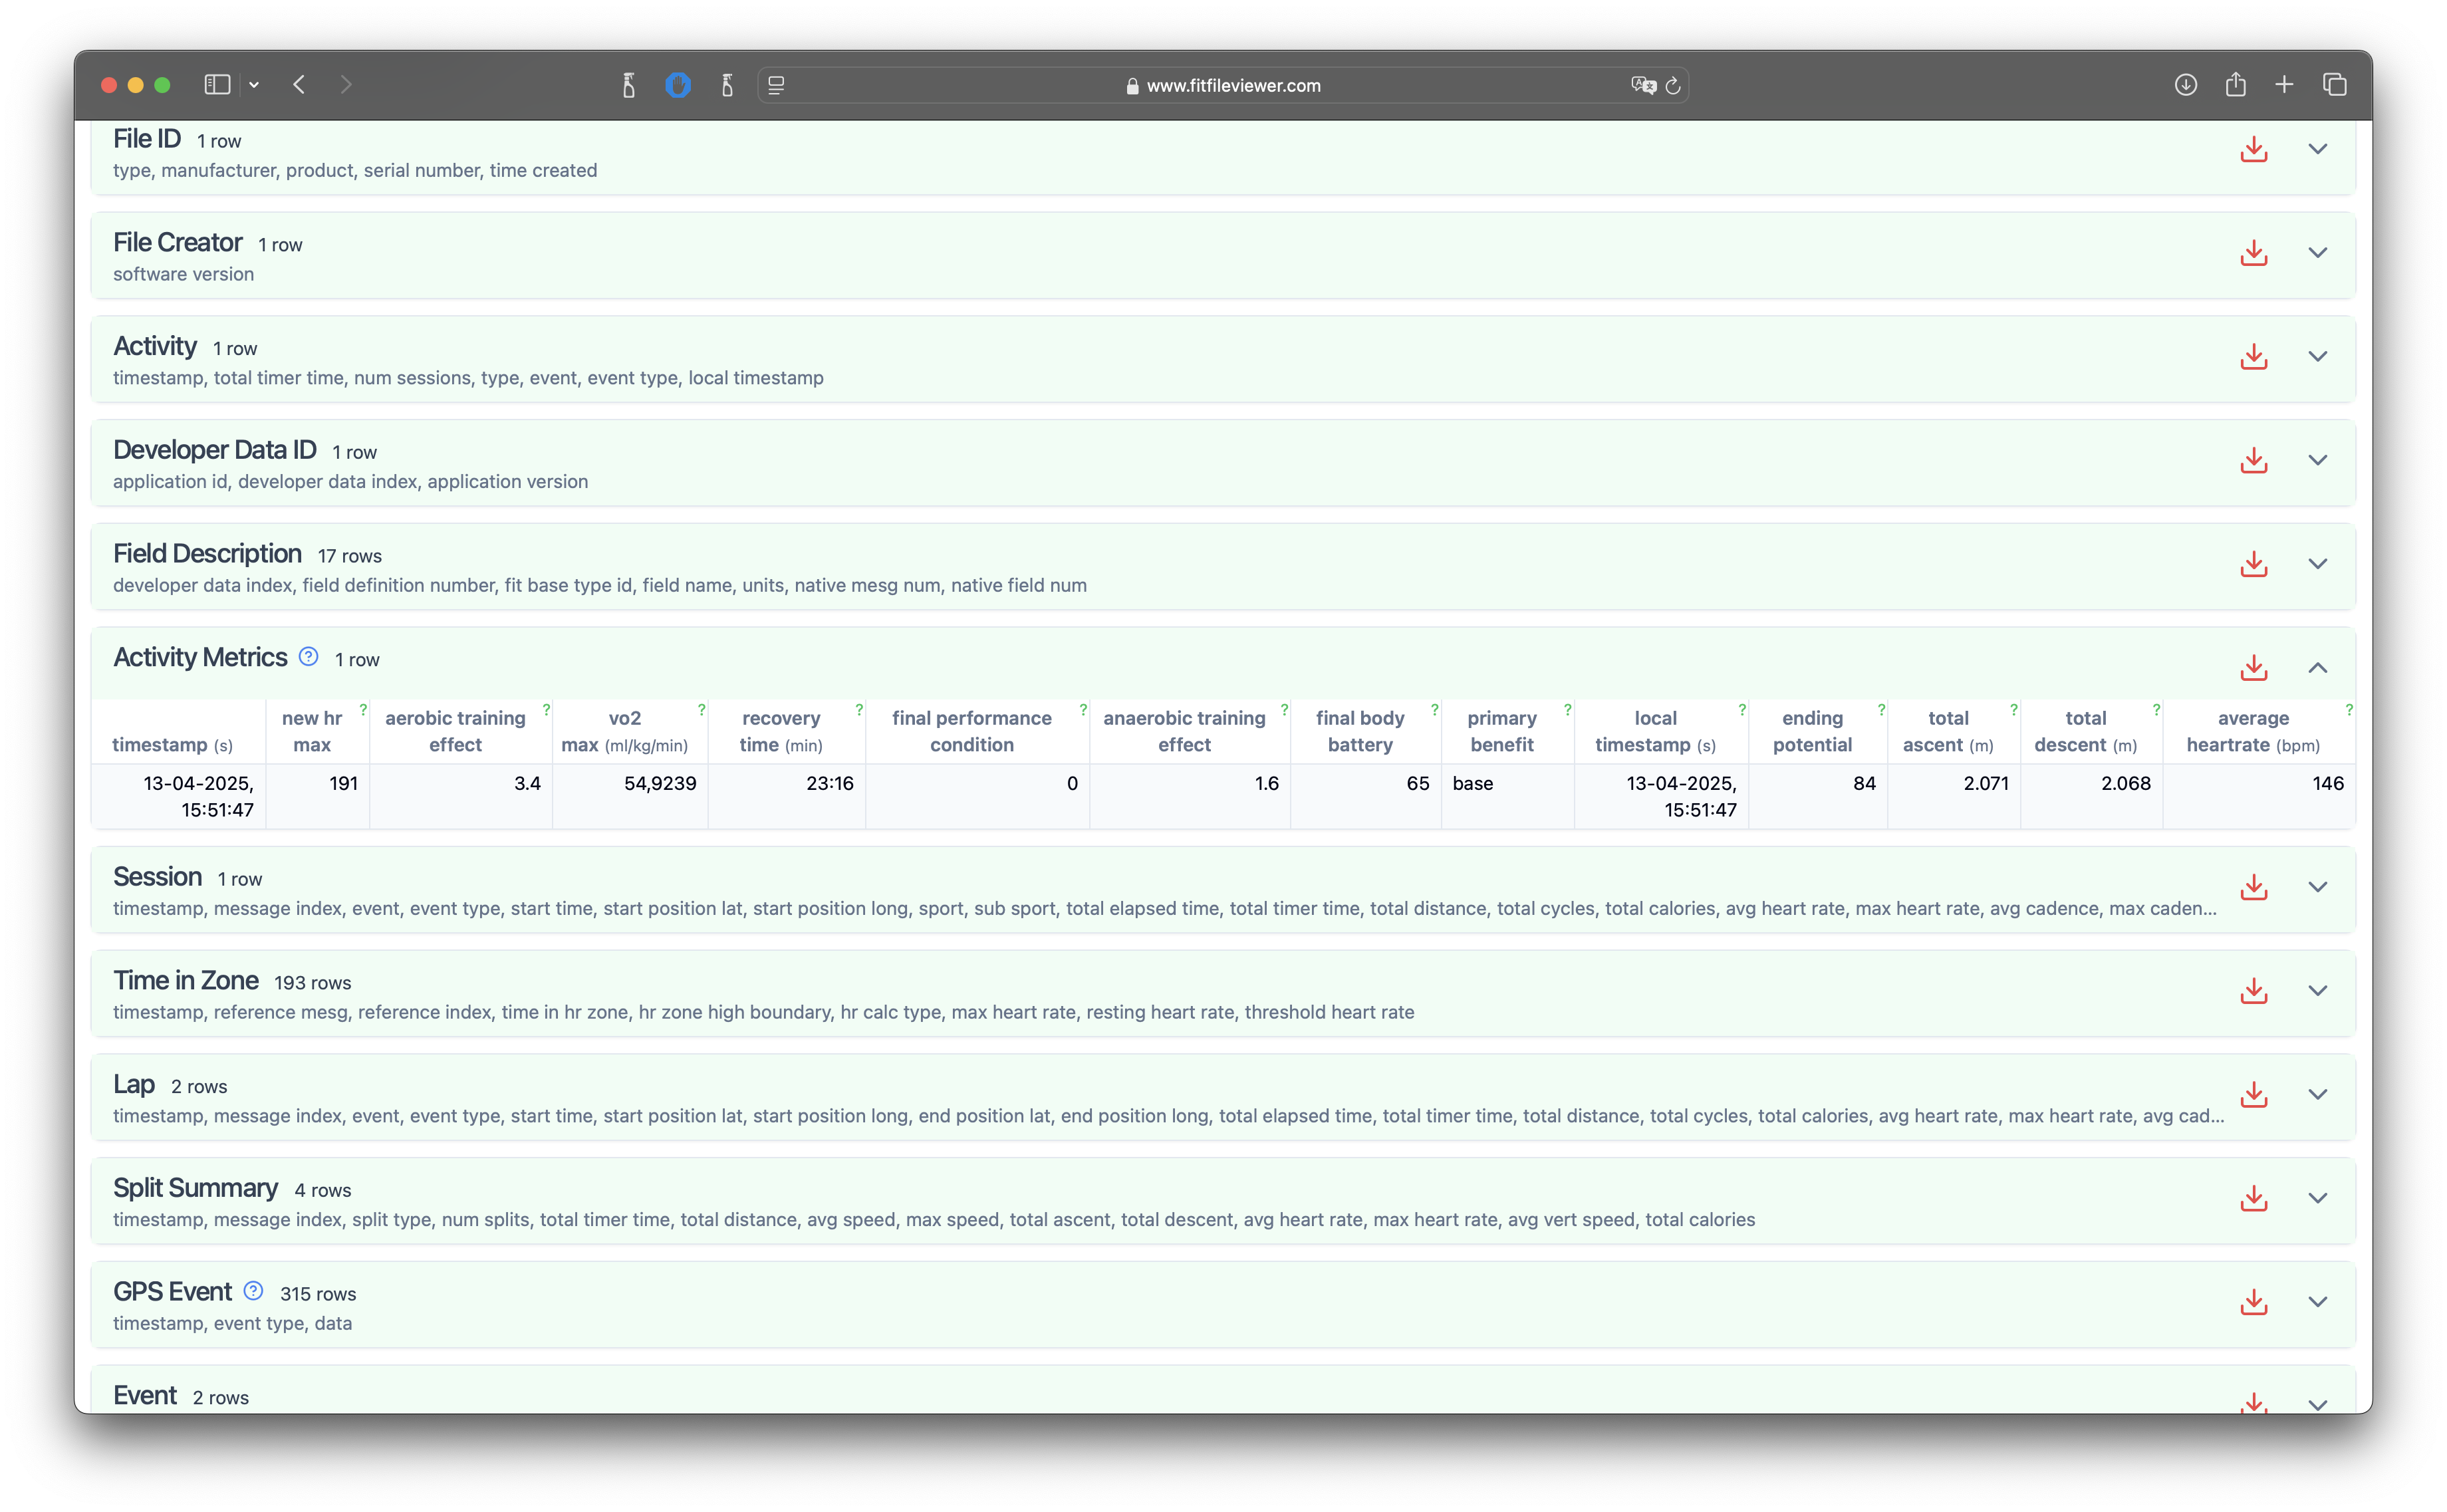Show the tab overview

pos(2334,85)
